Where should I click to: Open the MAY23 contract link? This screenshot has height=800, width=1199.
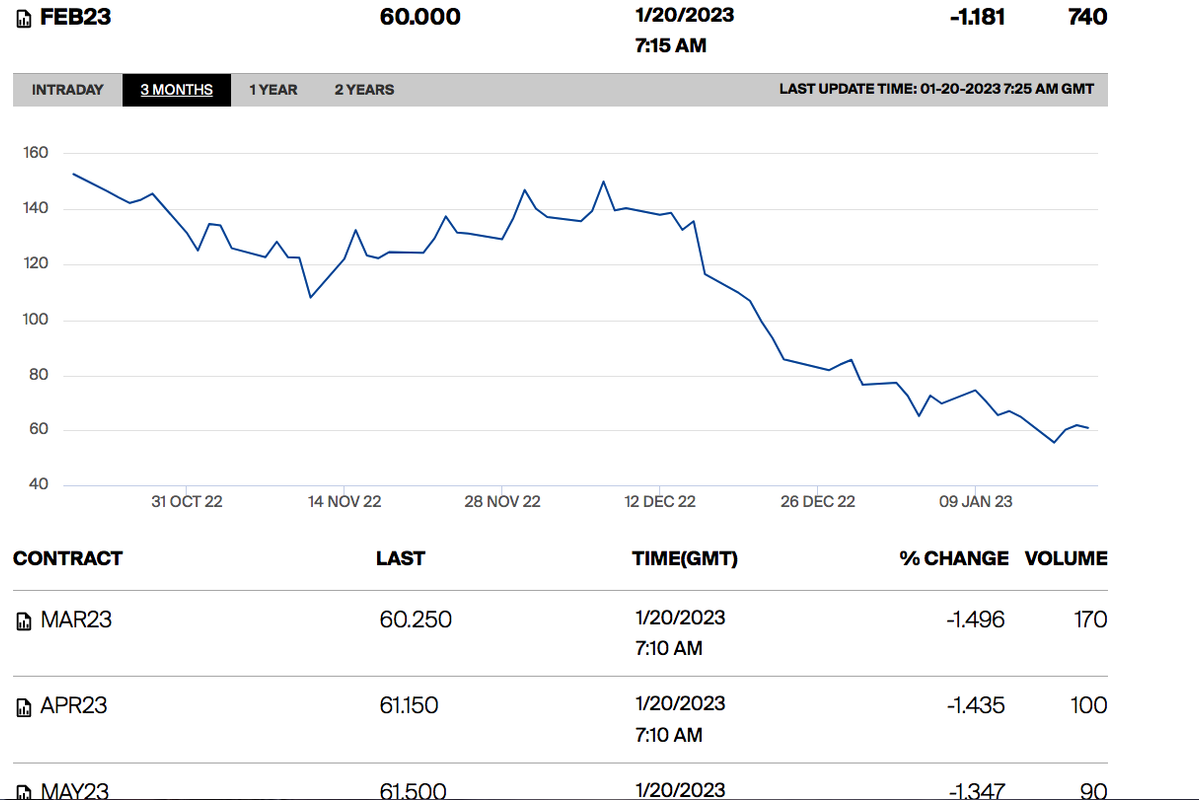(x=74, y=790)
